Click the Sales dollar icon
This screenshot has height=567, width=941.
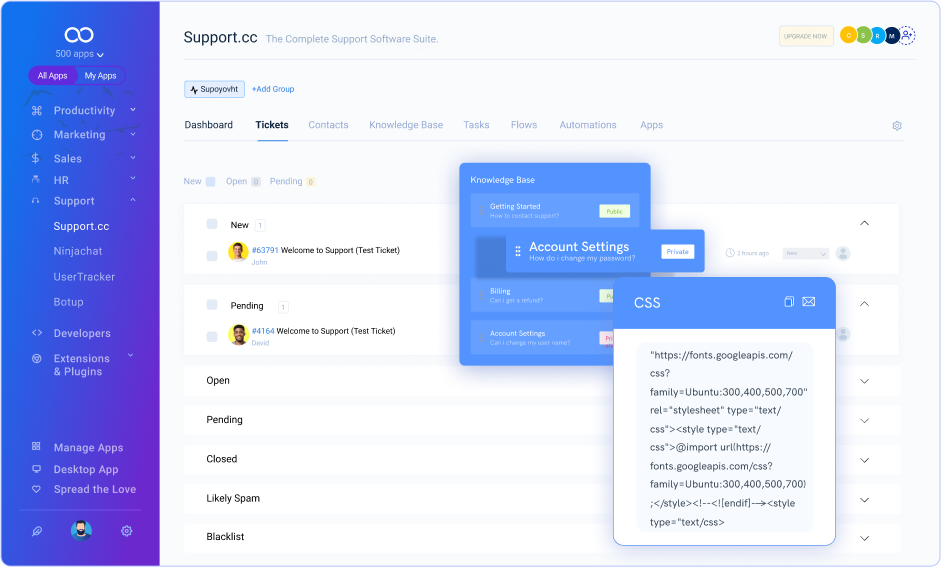click(x=36, y=158)
